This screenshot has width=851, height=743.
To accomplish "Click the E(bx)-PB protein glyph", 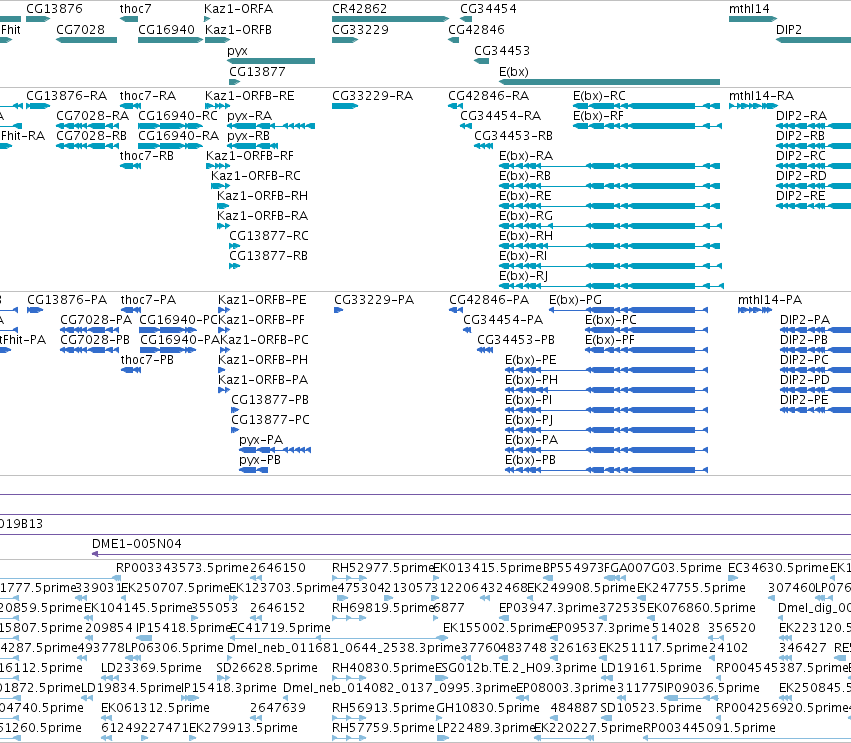I will [606, 470].
